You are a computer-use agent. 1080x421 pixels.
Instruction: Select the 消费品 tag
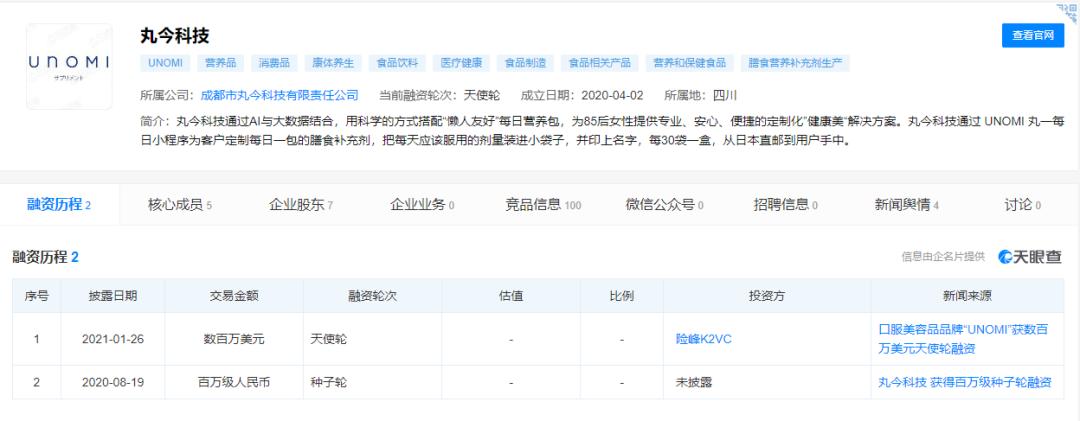[x=274, y=63]
